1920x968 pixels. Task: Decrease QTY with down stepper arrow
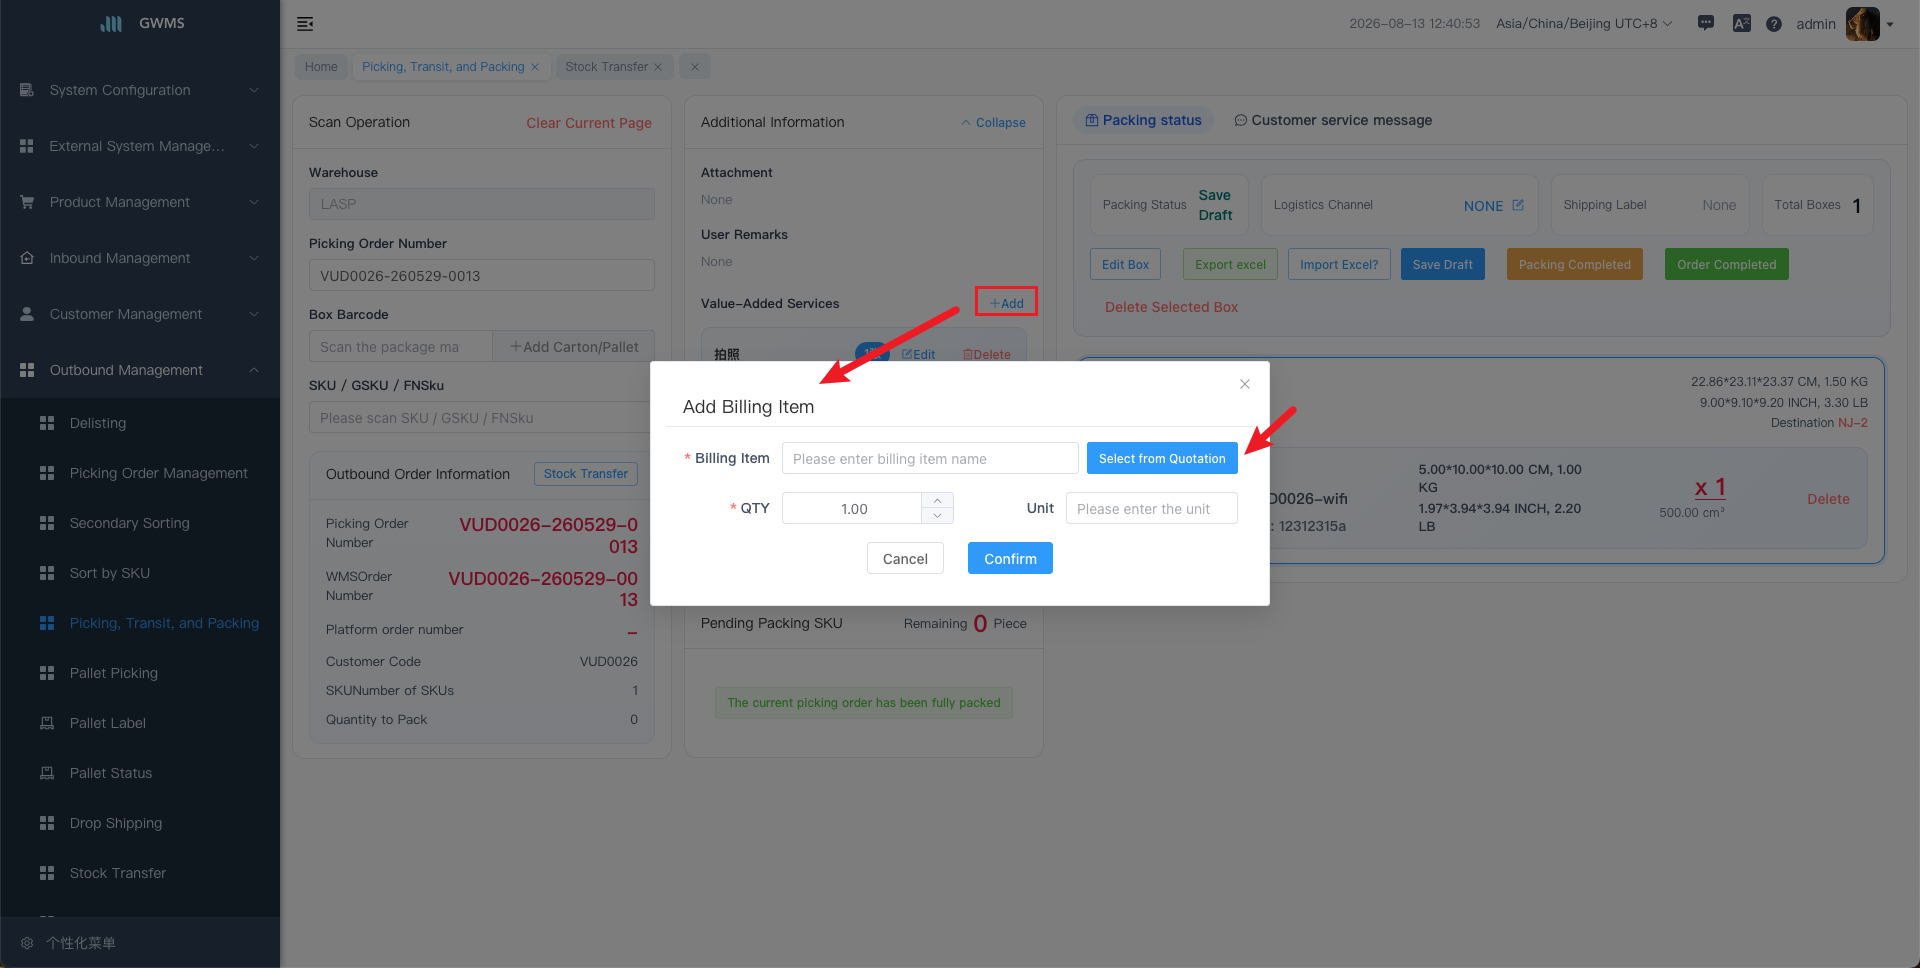tap(937, 516)
